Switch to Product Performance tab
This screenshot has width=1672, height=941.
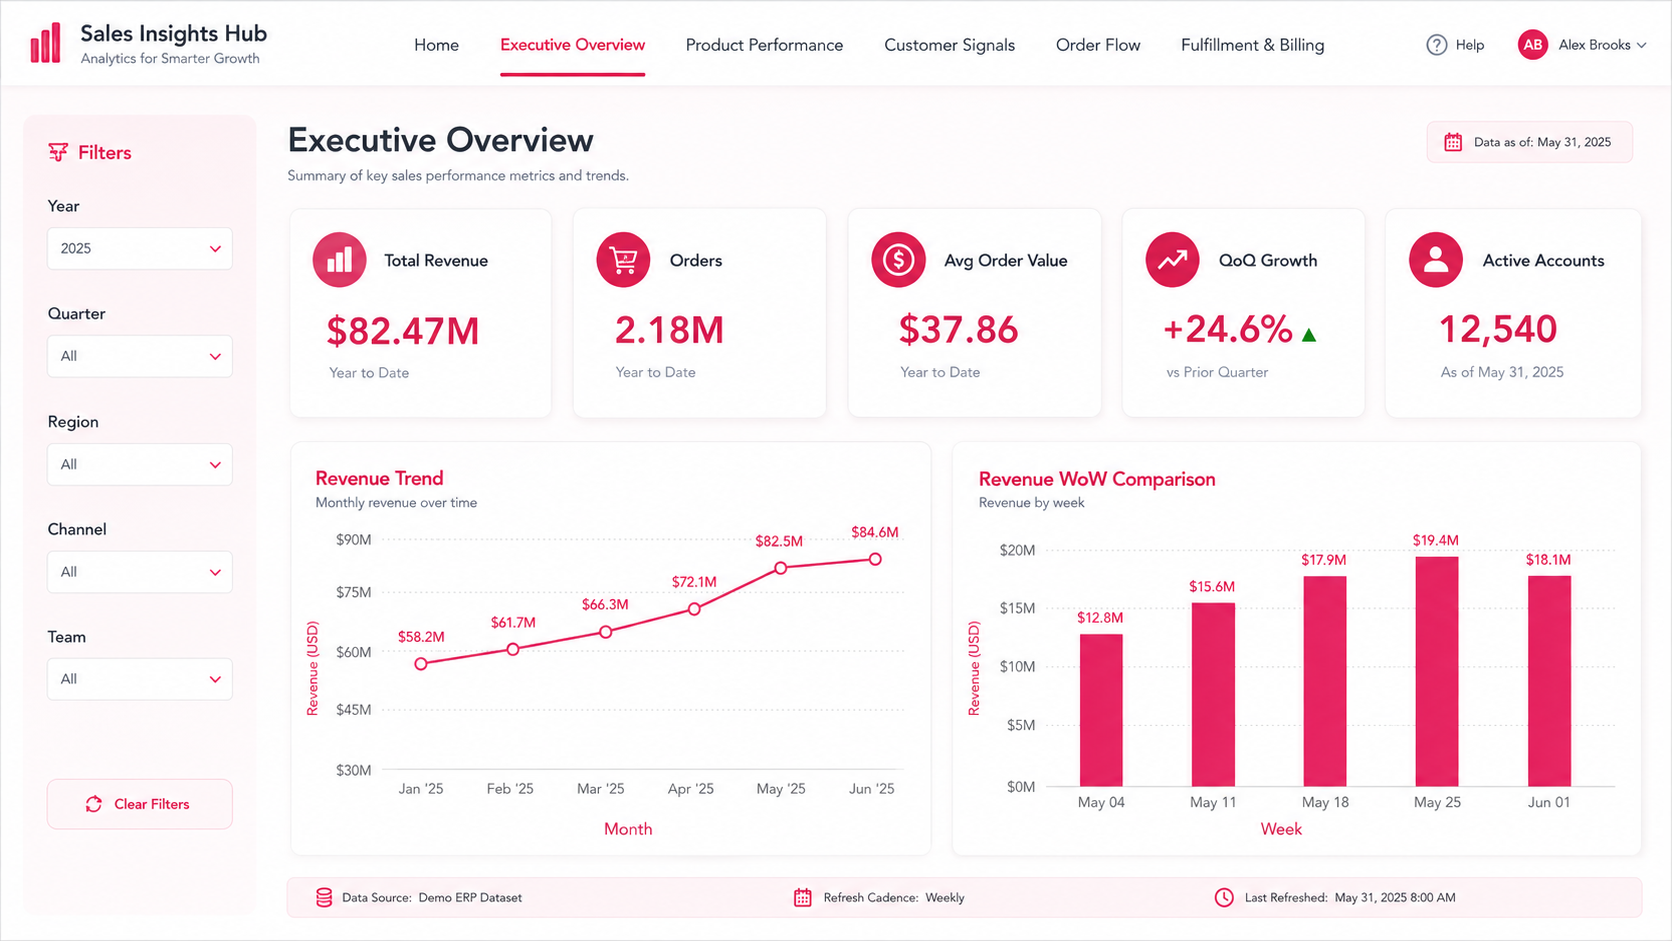click(764, 45)
